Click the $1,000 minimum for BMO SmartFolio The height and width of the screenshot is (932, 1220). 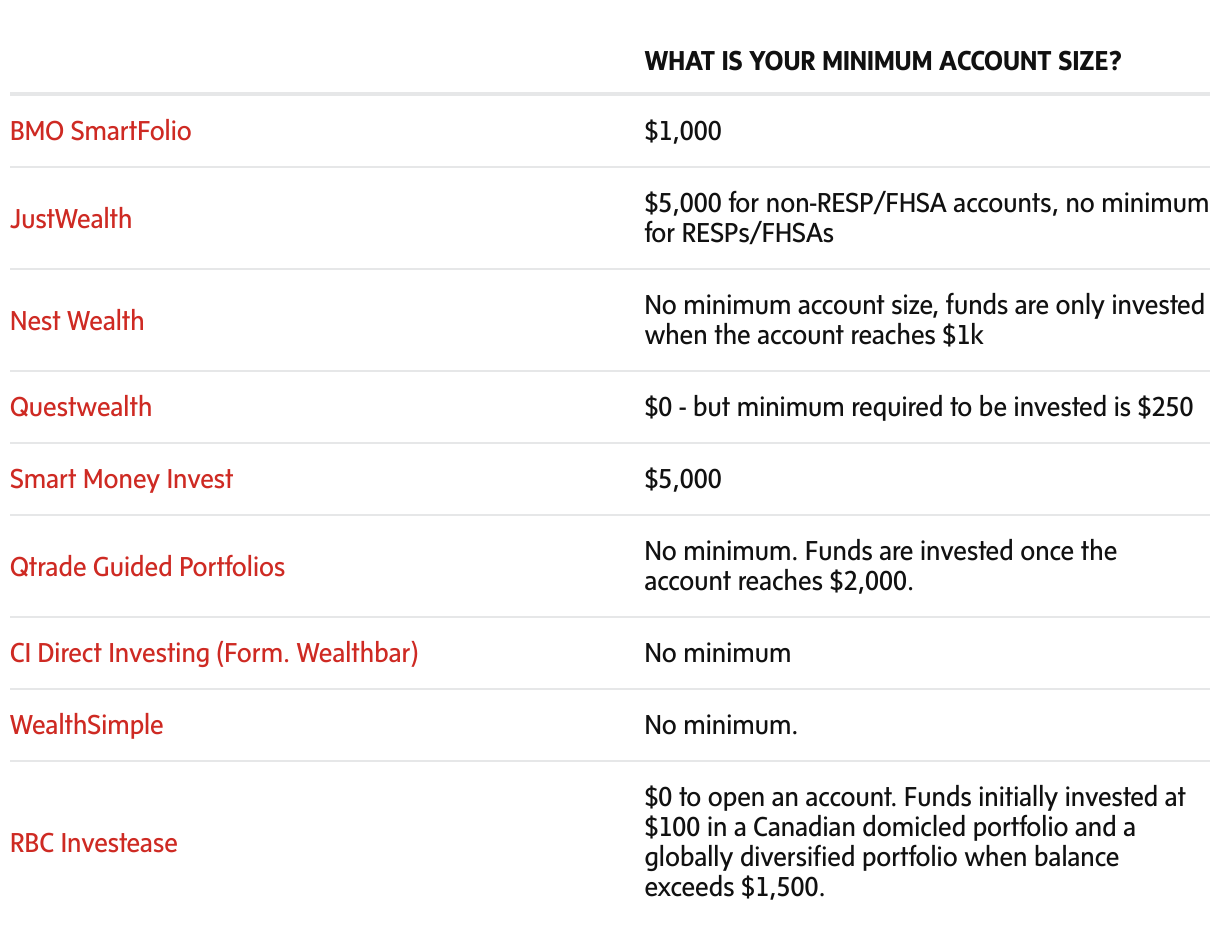click(x=683, y=131)
